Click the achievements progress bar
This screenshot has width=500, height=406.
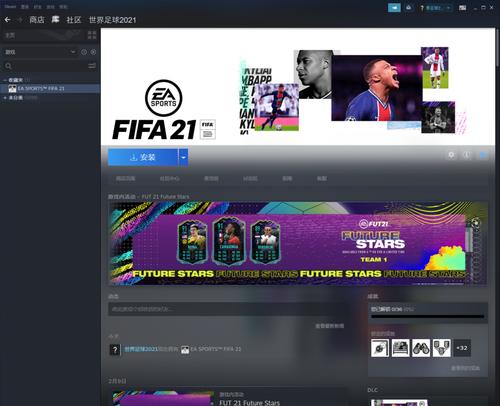coord(428,316)
